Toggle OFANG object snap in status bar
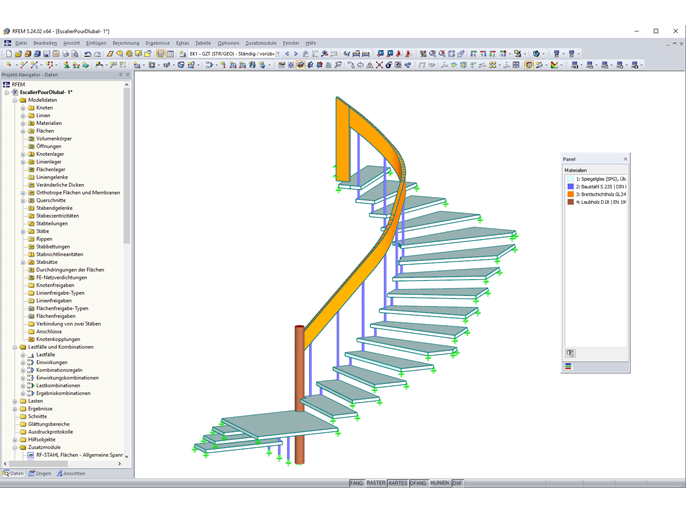 point(419,483)
